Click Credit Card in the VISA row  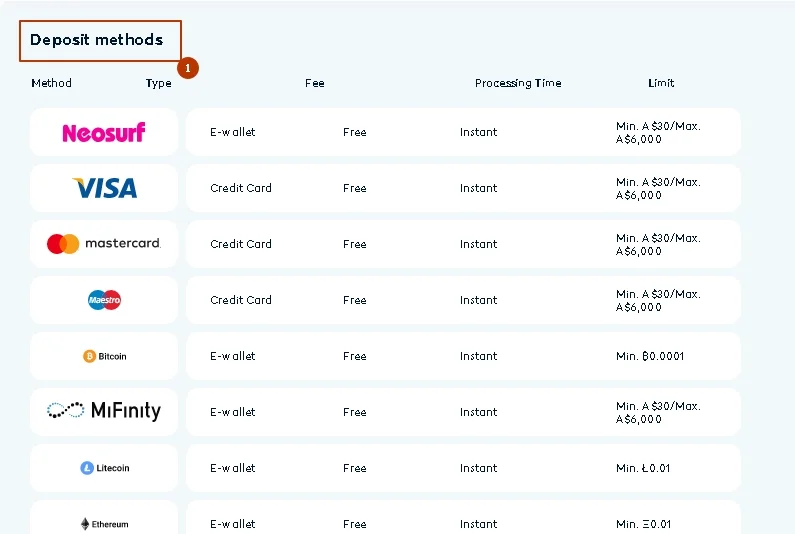[241, 188]
